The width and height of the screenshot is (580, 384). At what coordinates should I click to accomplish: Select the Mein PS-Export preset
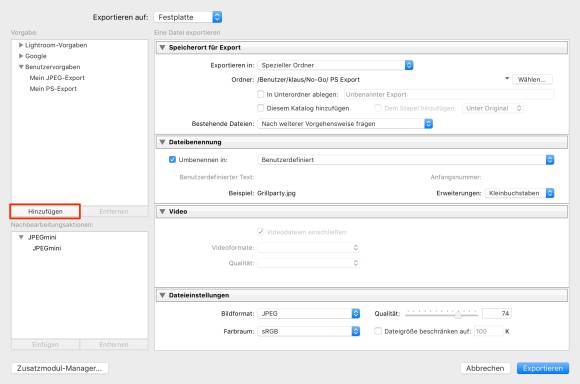point(53,89)
